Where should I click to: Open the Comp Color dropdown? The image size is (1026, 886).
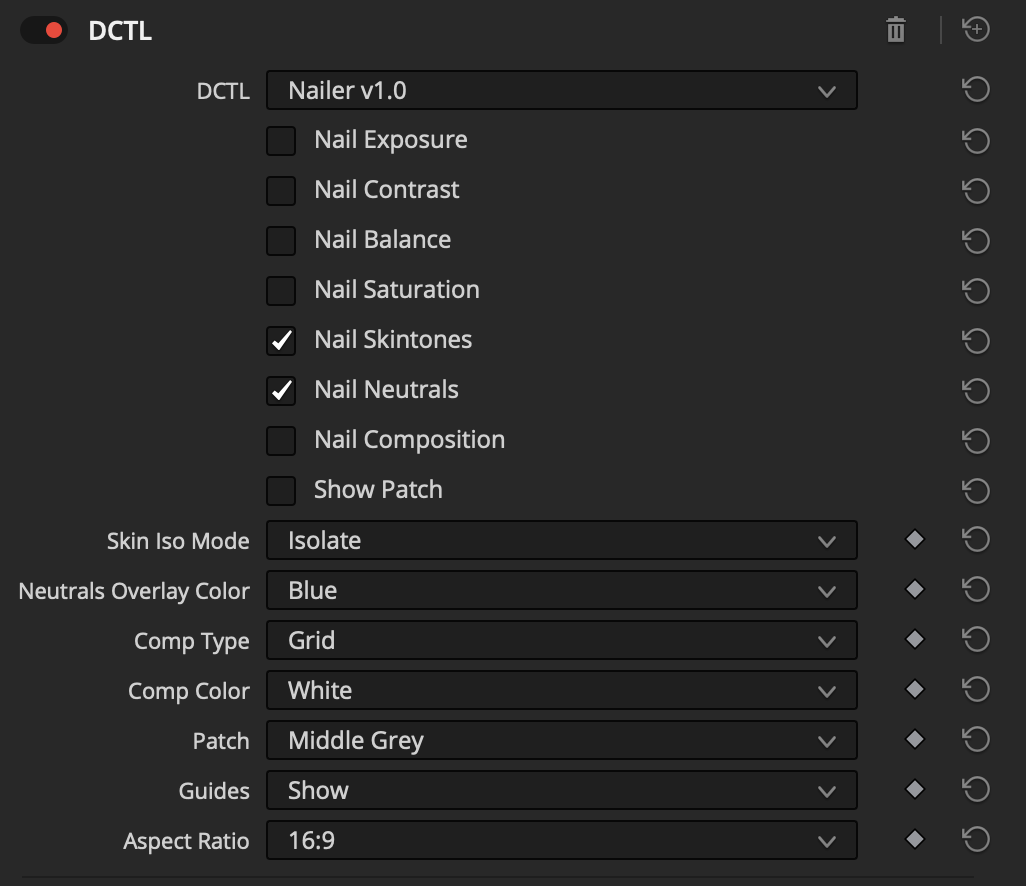tap(561, 691)
